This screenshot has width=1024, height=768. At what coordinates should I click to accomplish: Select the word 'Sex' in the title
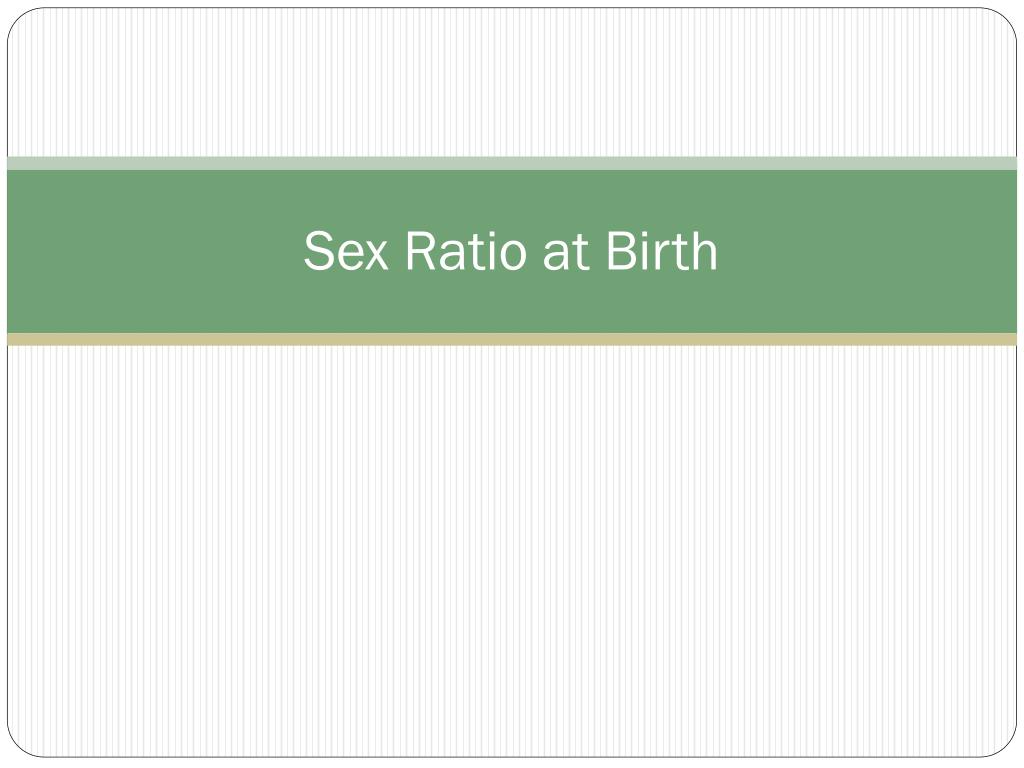(x=346, y=251)
